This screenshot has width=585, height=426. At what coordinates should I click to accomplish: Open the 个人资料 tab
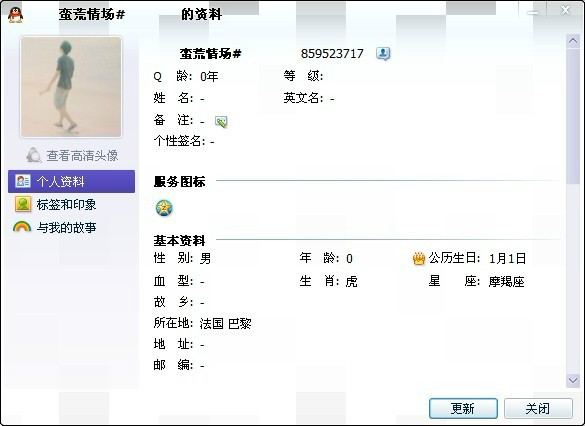[x=71, y=181]
